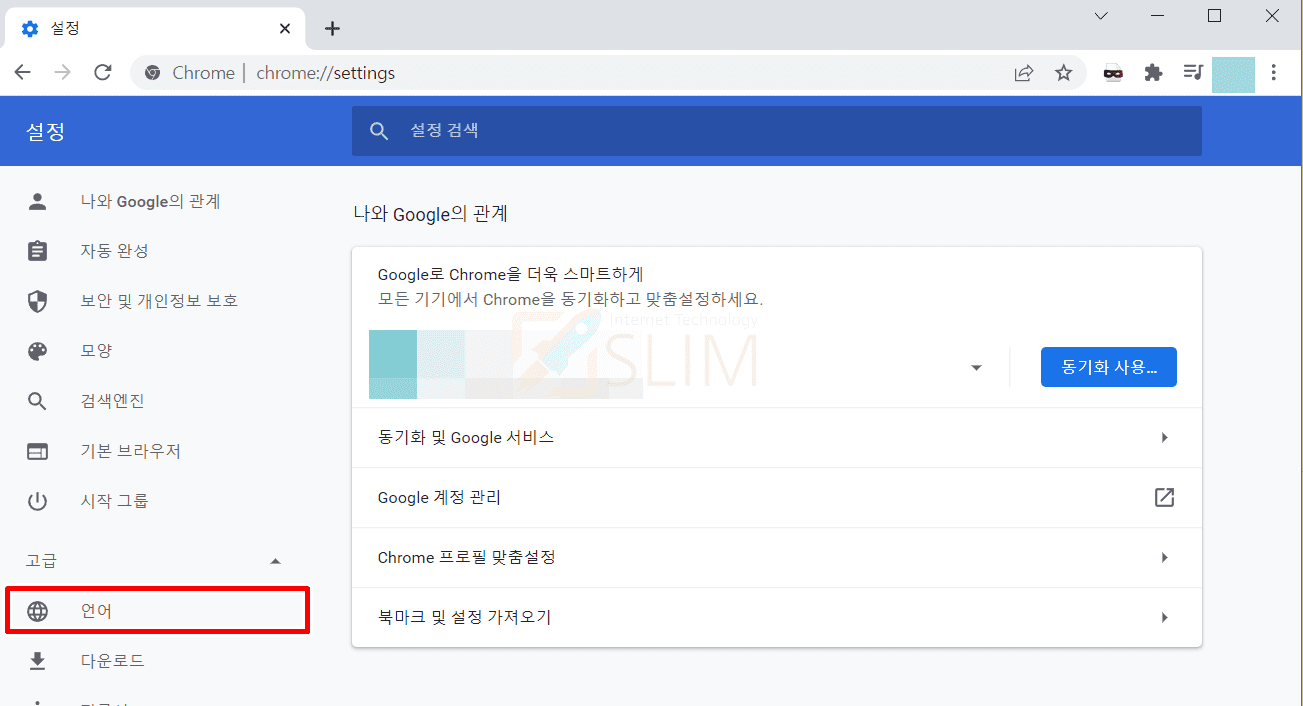Click the browser forward arrow
The width and height of the screenshot is (1303, 706).
pyautogui.click(x=62, y=72)
